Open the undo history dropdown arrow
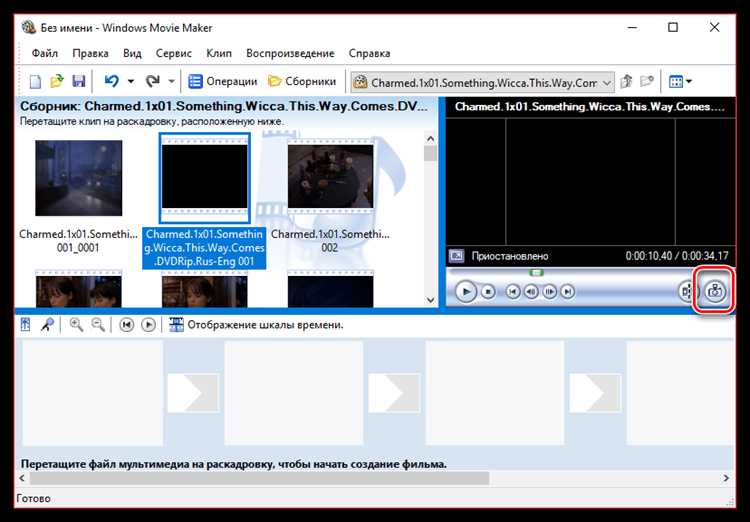The height and width of the screenshot is (522, 750). pos(131,81)
